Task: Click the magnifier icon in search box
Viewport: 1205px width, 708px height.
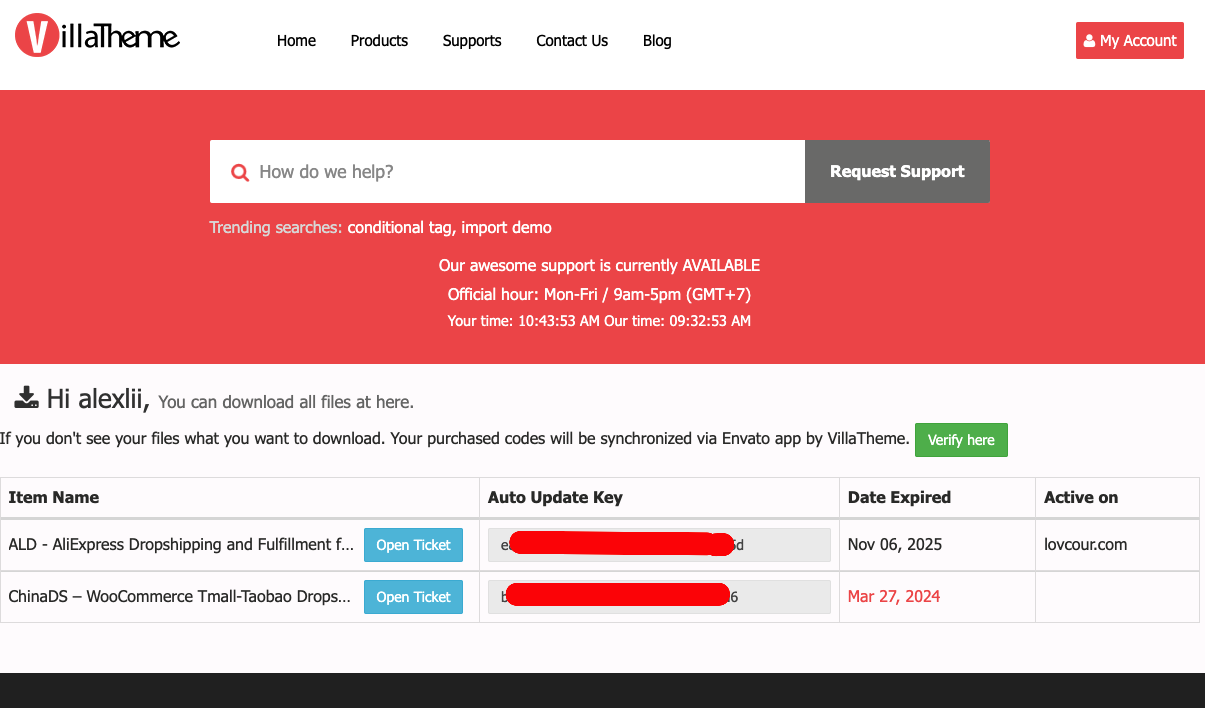Action: coord(240,172)
